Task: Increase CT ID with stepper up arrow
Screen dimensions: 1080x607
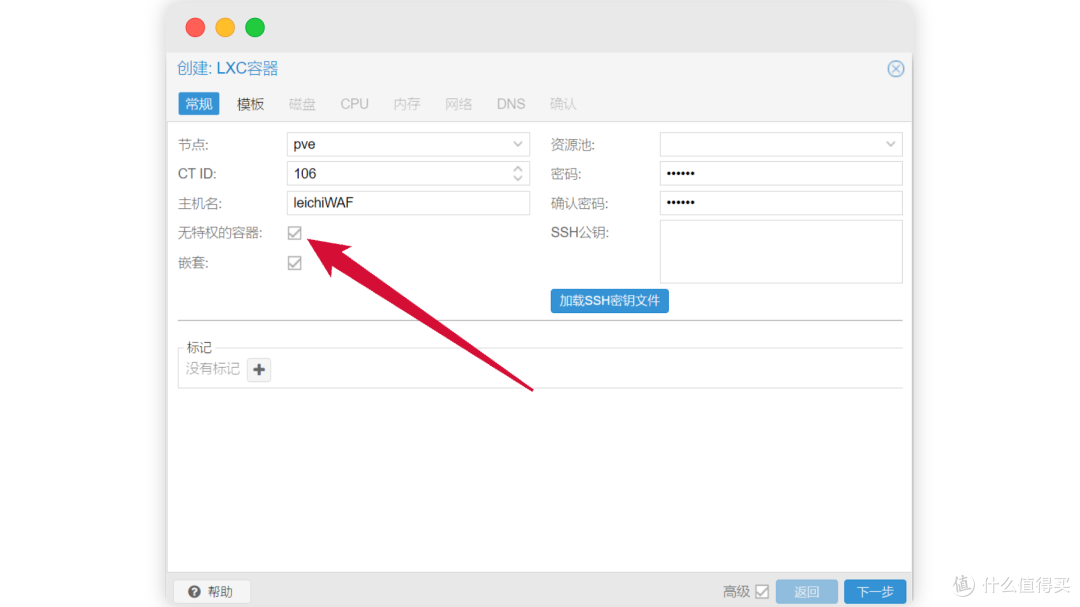Action: 518,169
